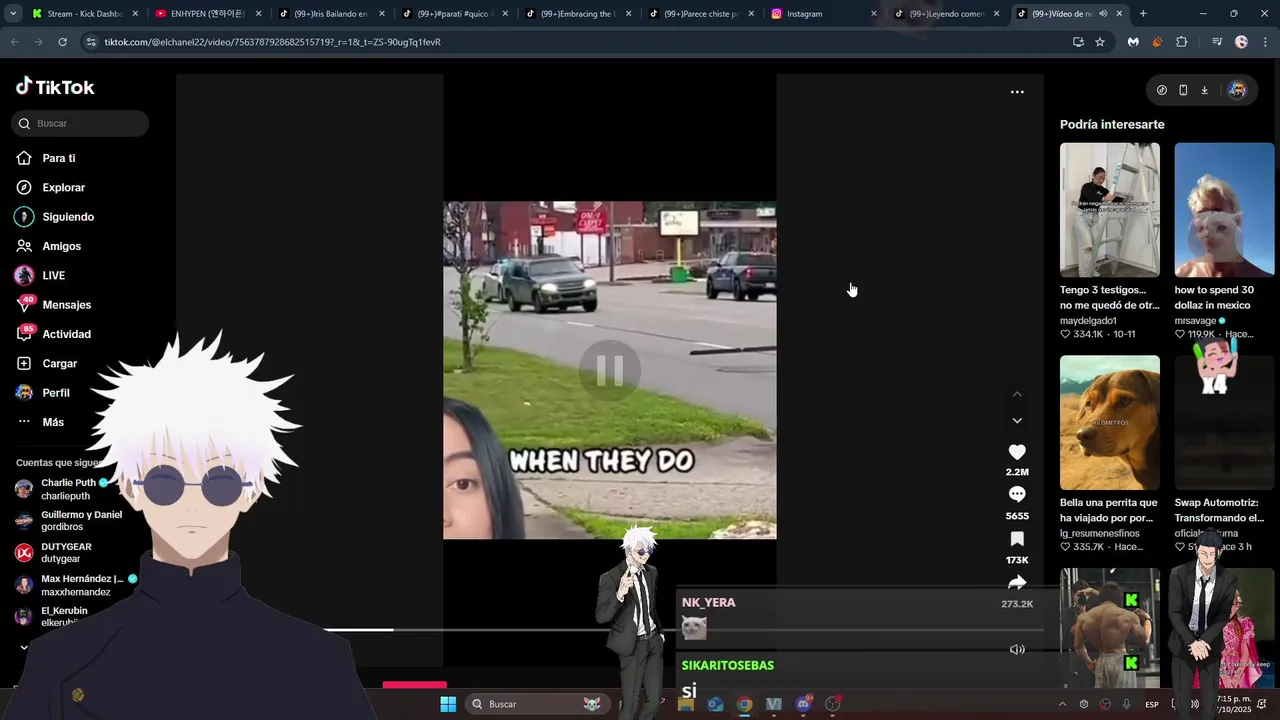Viewport: 1280px width, 720px height.
Task: Show hidden system tray icons chevron
Action: coord(1062,704)
